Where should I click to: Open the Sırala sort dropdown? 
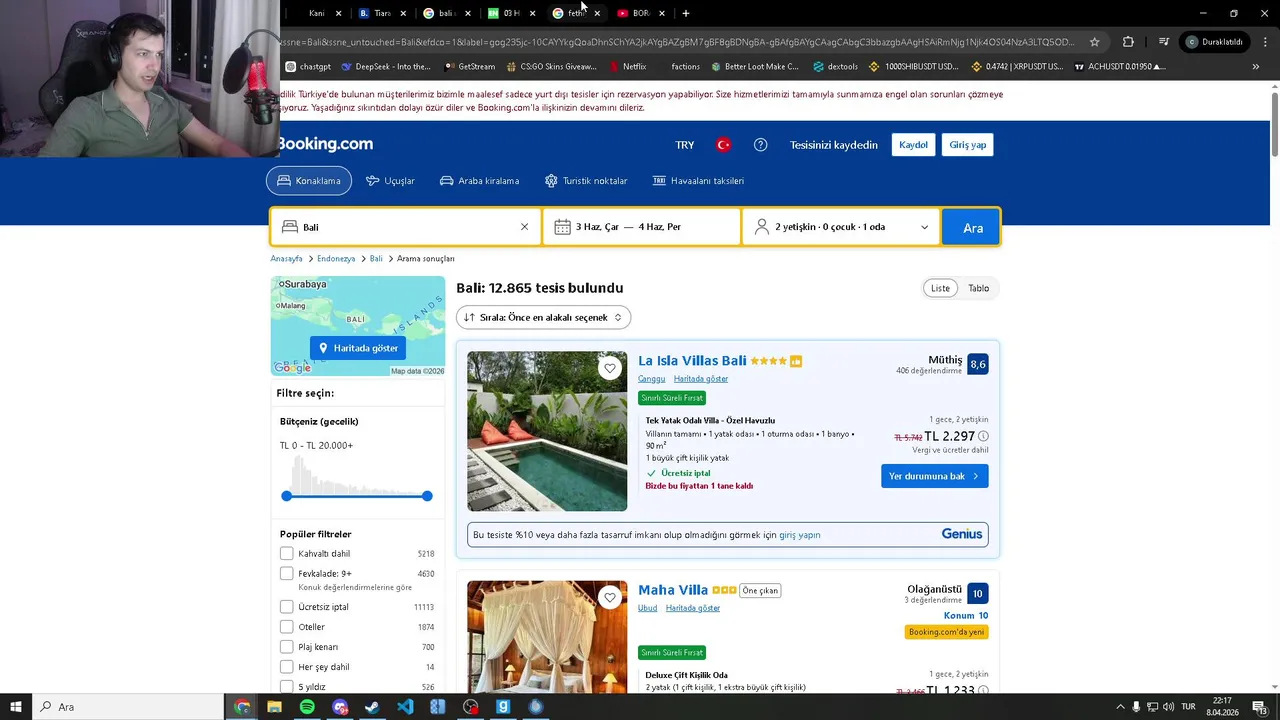pos(543,317)
